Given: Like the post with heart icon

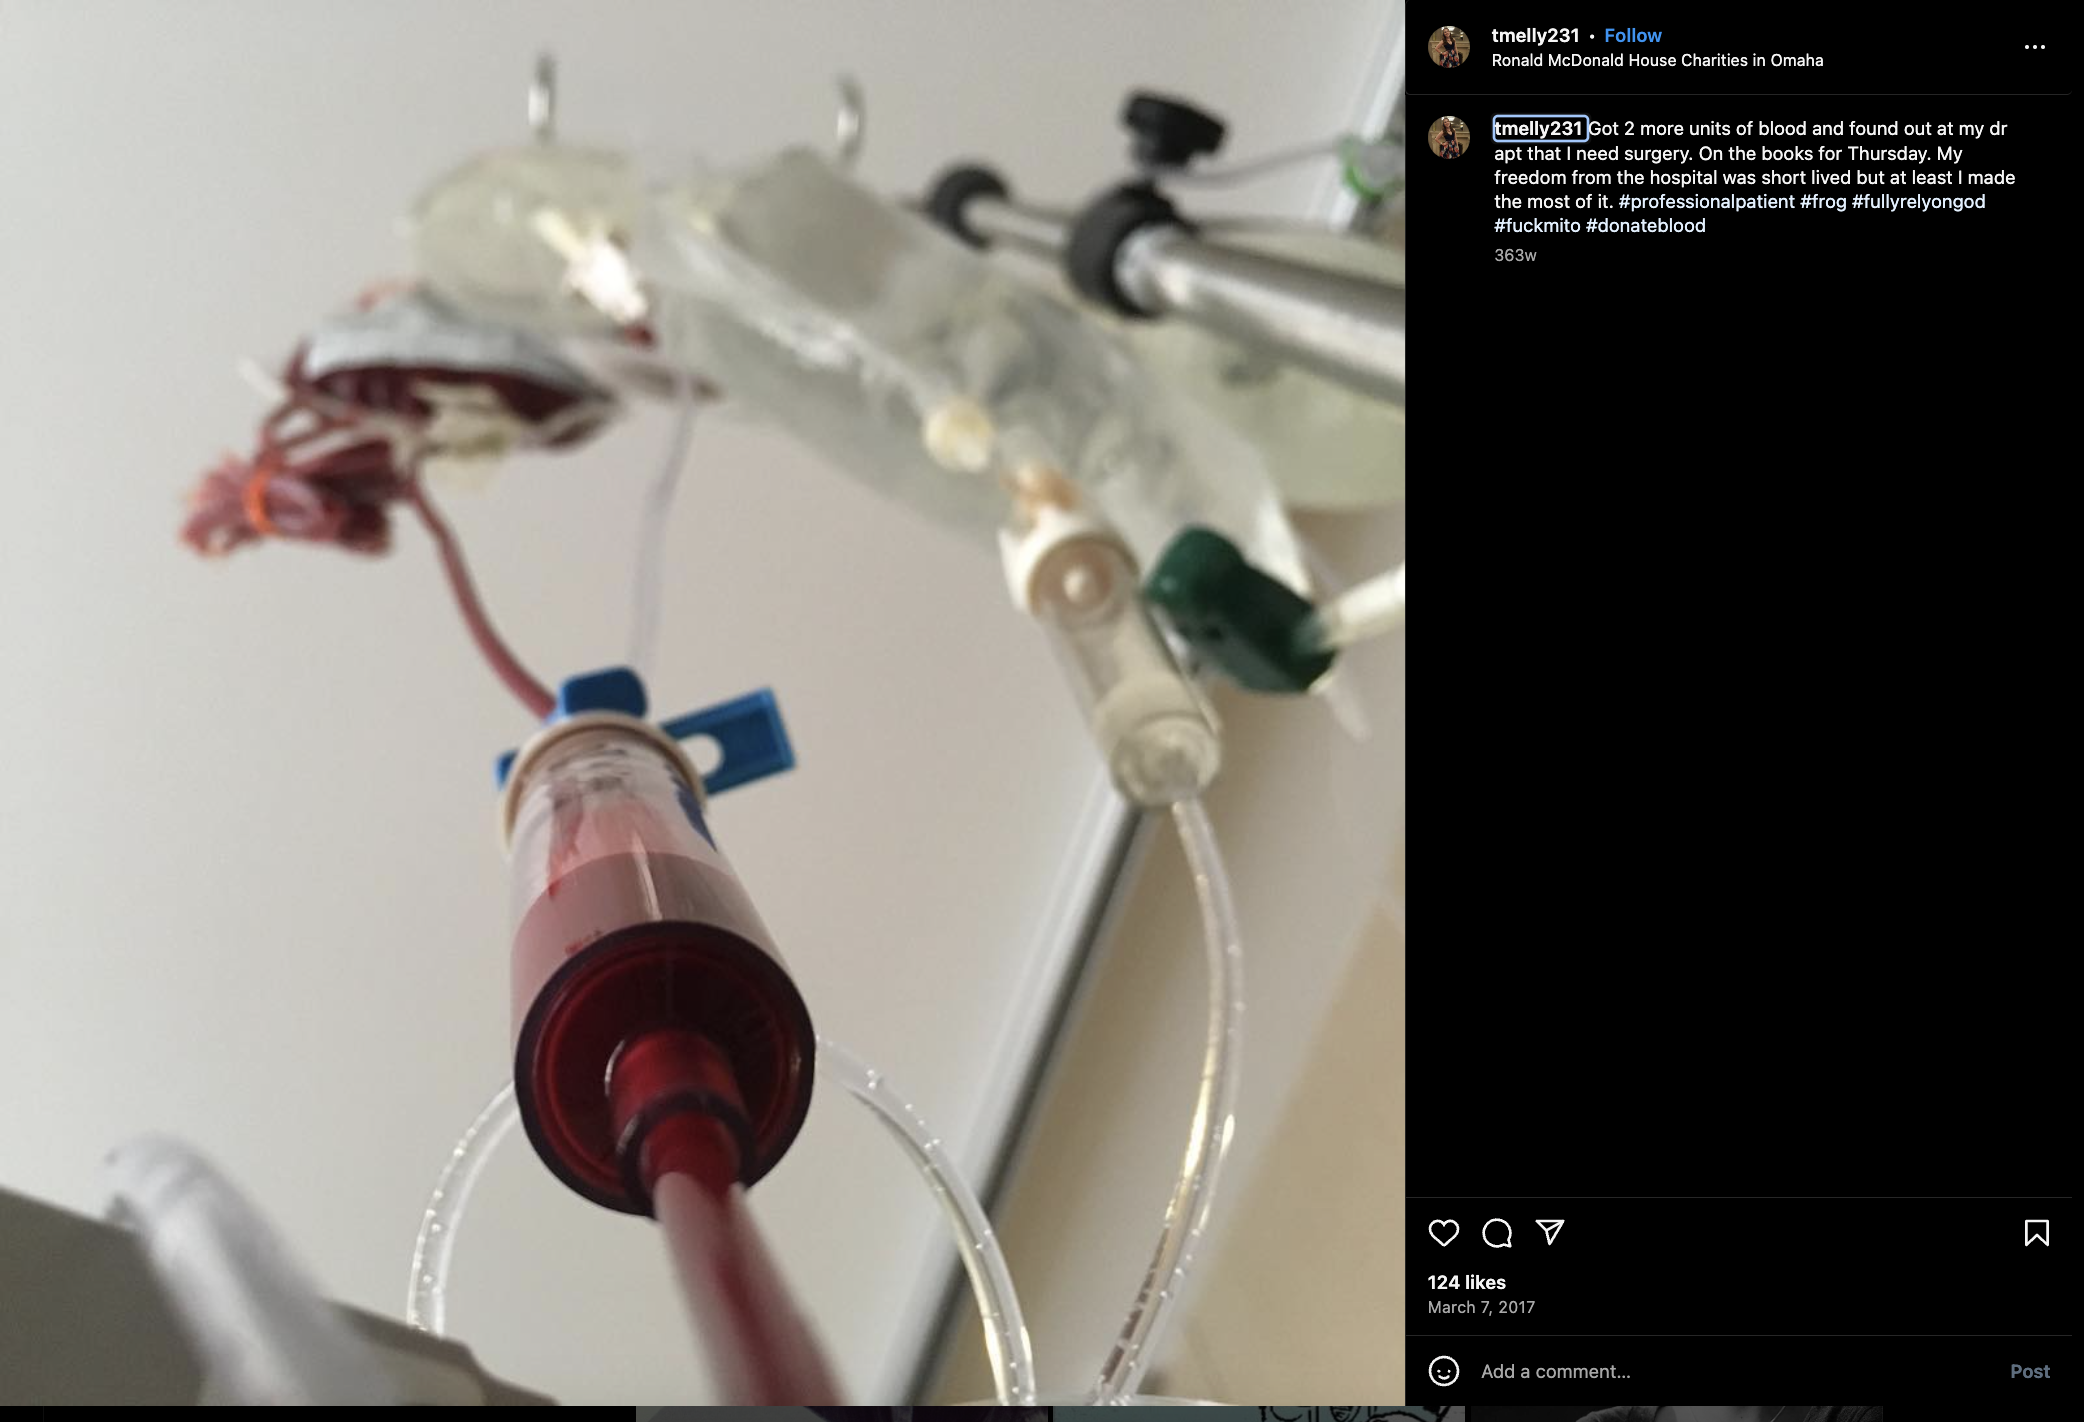Looking at the screenshot, I should (1443, 1233).
